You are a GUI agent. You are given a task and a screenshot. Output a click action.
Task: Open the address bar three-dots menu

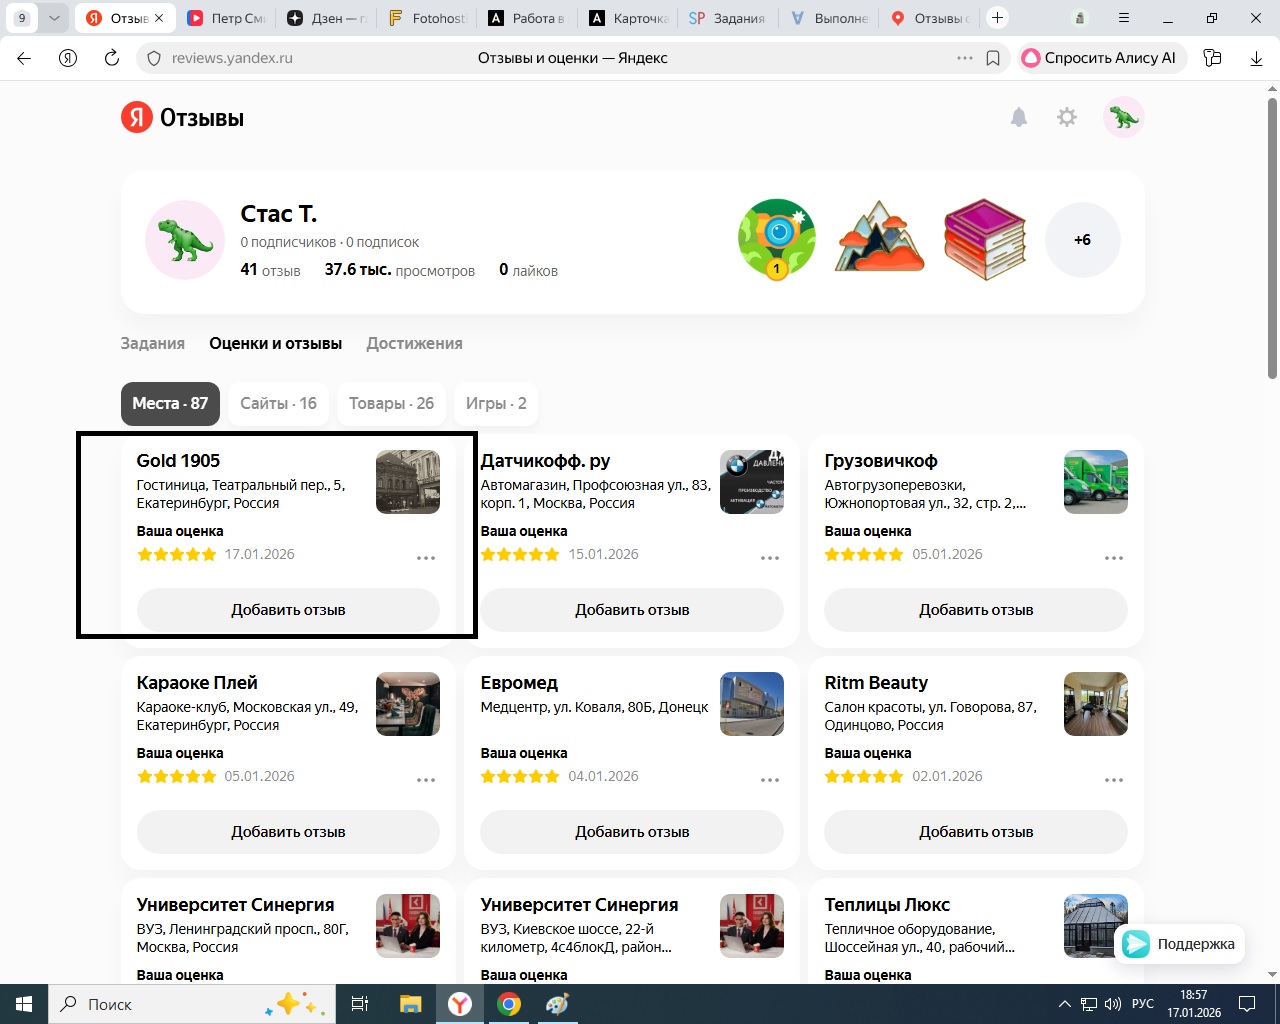pyautogui.click(x=965, y=58)
